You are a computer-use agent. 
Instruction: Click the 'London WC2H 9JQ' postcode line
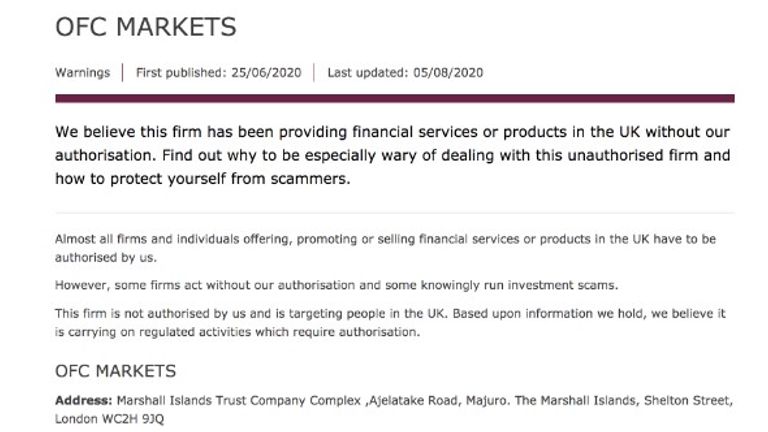coord(110,419)
